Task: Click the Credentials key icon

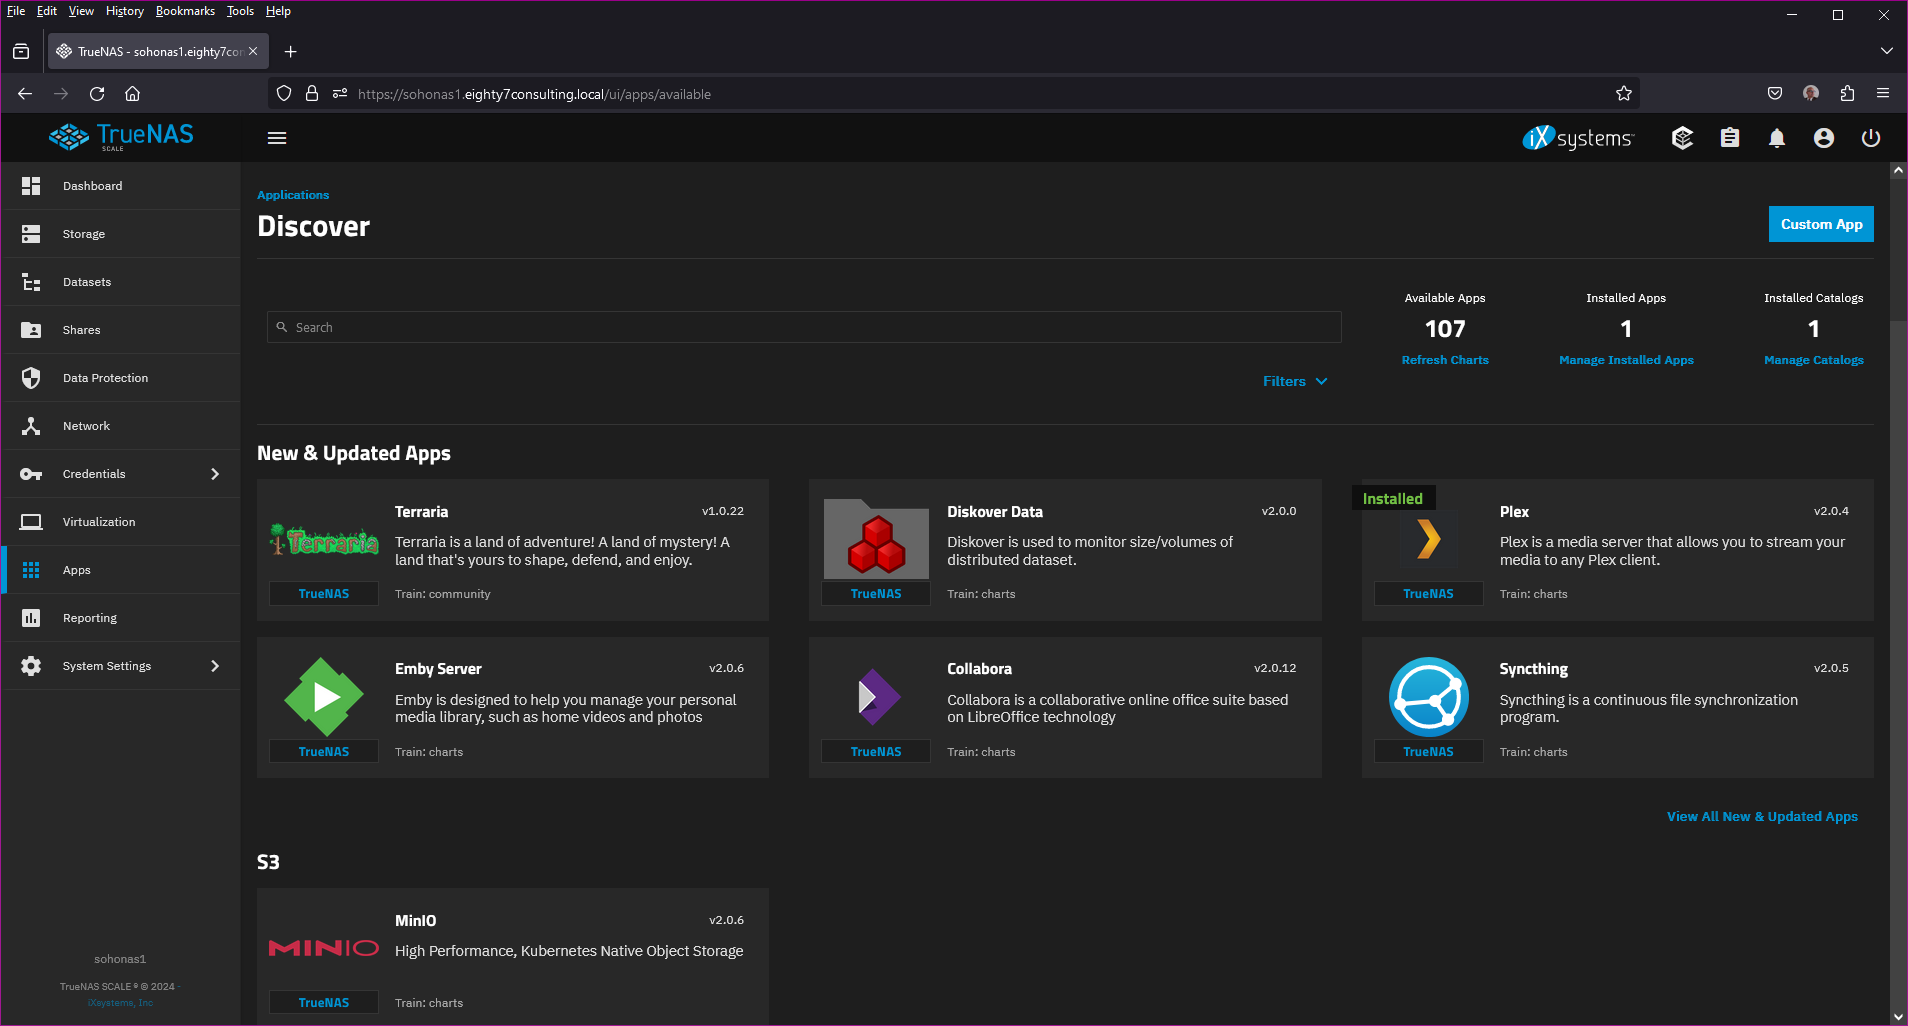Action: (31, 474)
